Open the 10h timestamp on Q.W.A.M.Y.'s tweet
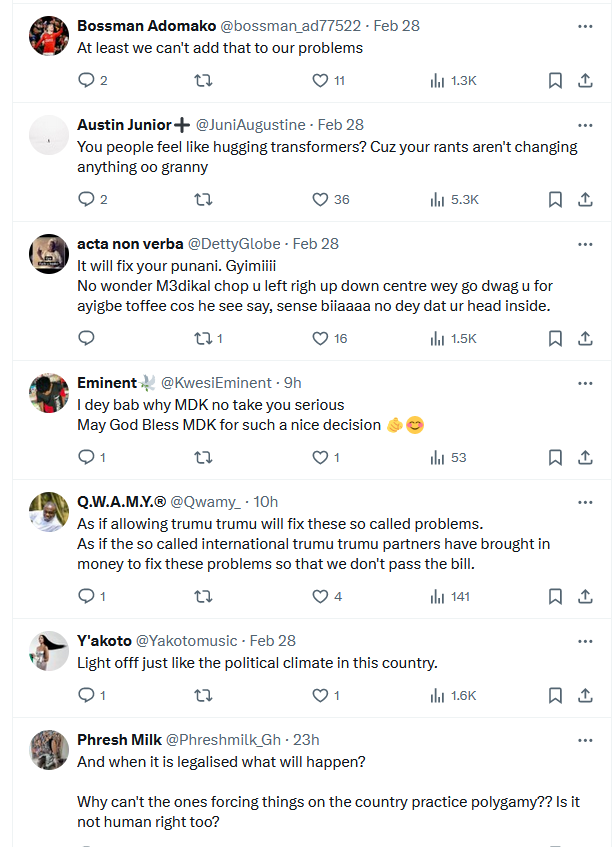 click(x=266, y=501)
